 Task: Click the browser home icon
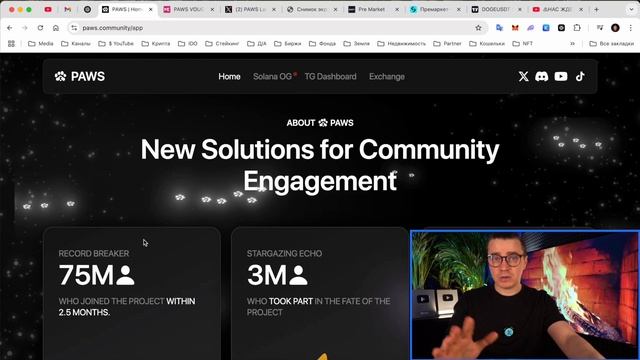click(x=56, y=28)
